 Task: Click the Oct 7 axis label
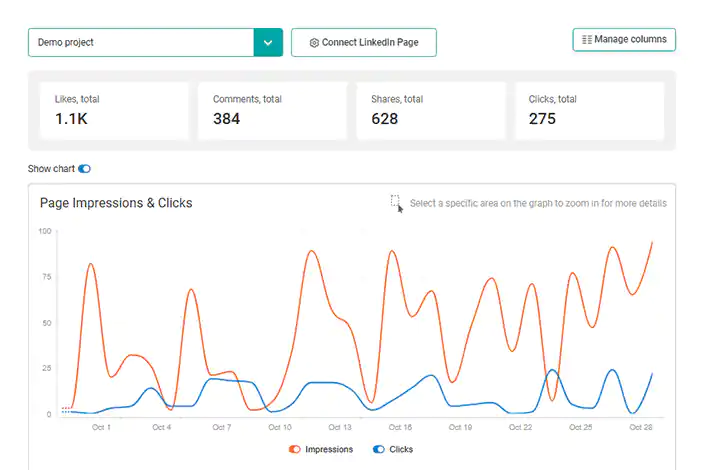pos(221,427)
